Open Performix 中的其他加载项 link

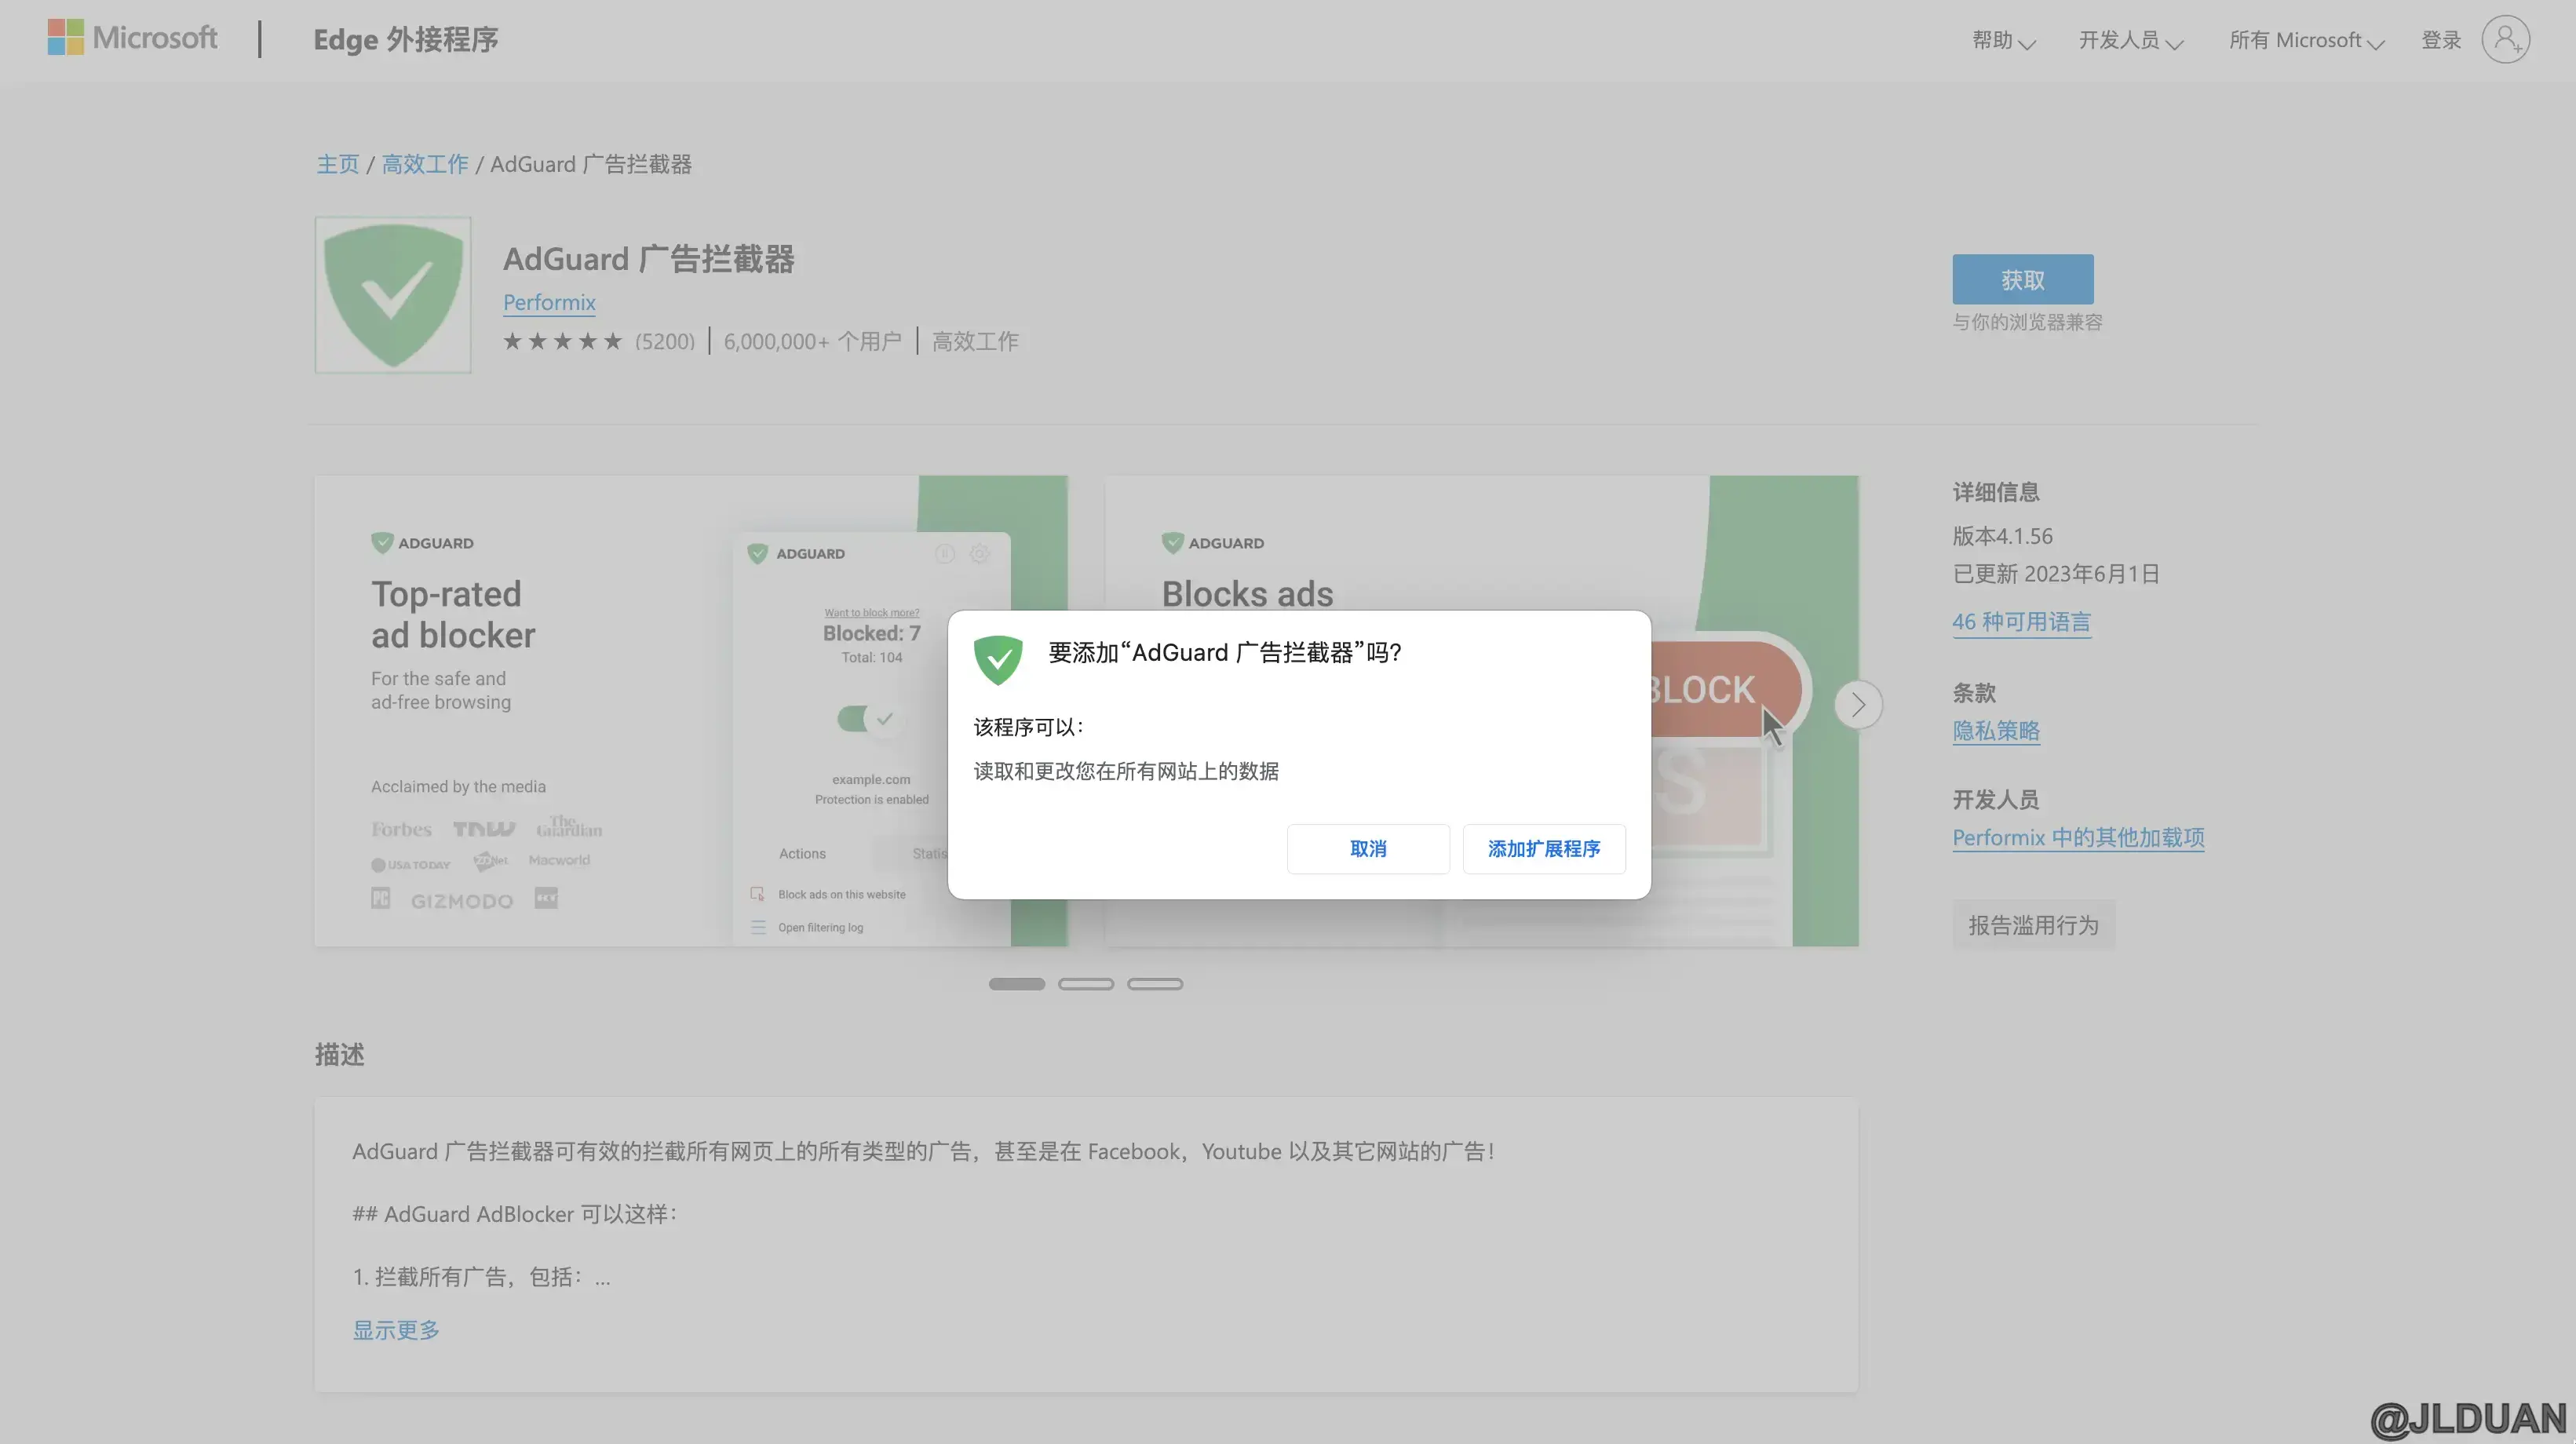pyautogui.click(x=2078, y=838)
